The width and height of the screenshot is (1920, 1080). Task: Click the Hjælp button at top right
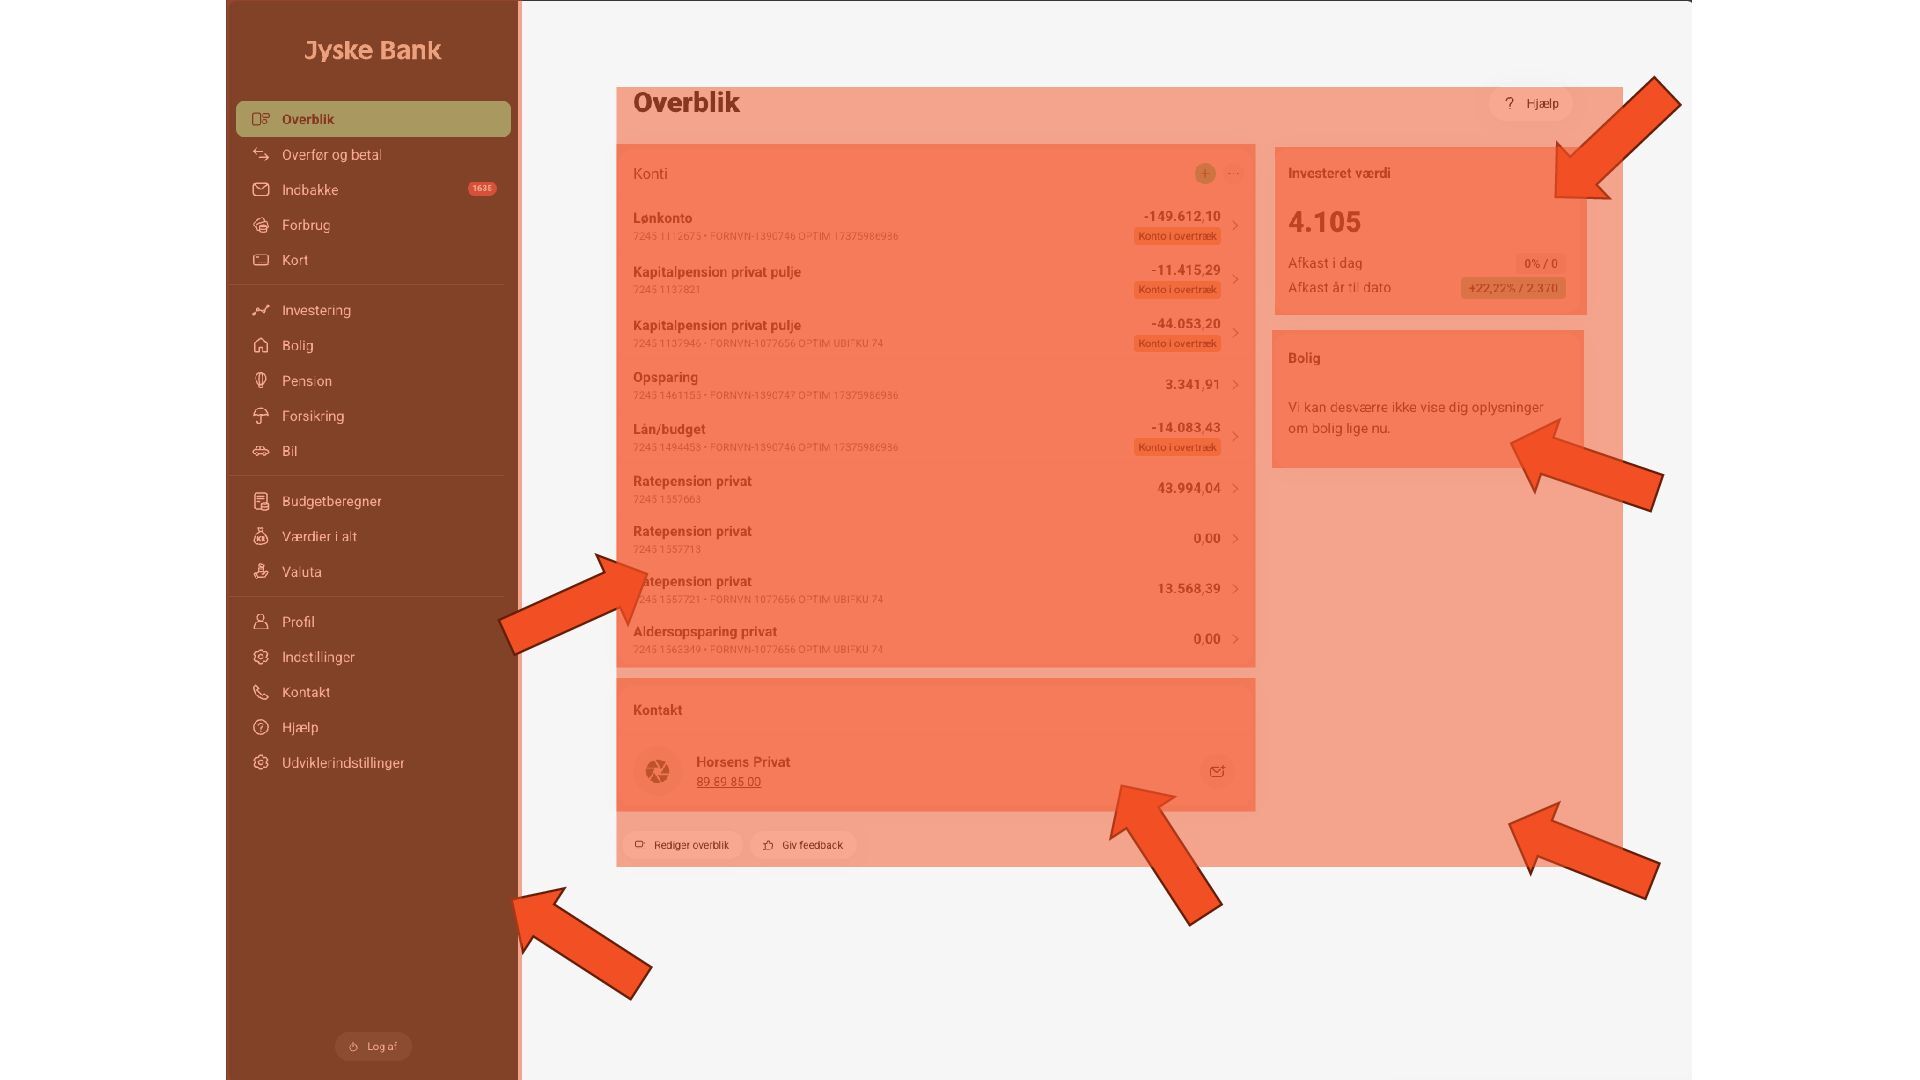coord(1531,103)
